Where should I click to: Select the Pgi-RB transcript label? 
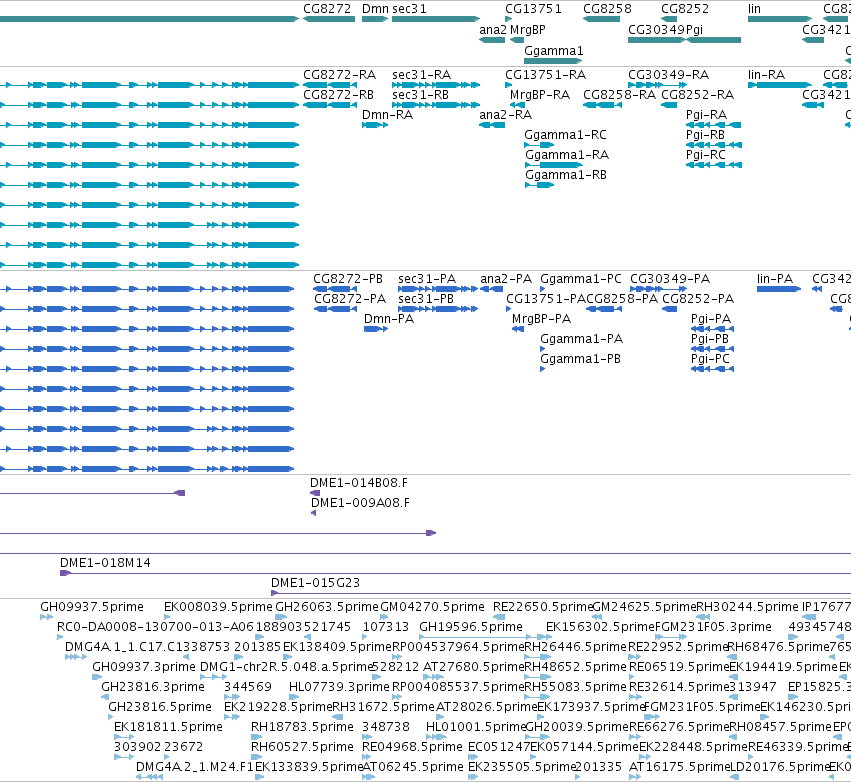point(705,135)
